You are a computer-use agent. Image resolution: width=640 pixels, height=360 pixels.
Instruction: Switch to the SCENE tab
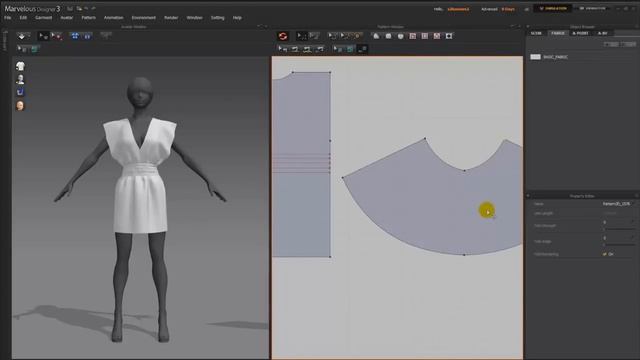click(x=536, y=33)
